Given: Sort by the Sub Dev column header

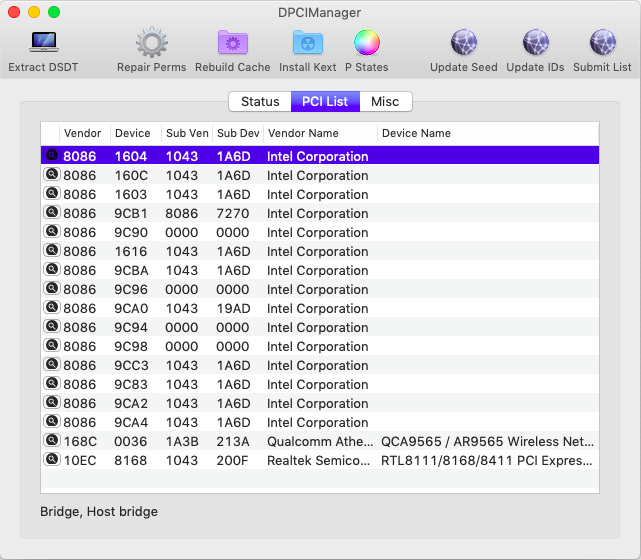Looking at the screenshot, I should (238, 133).
